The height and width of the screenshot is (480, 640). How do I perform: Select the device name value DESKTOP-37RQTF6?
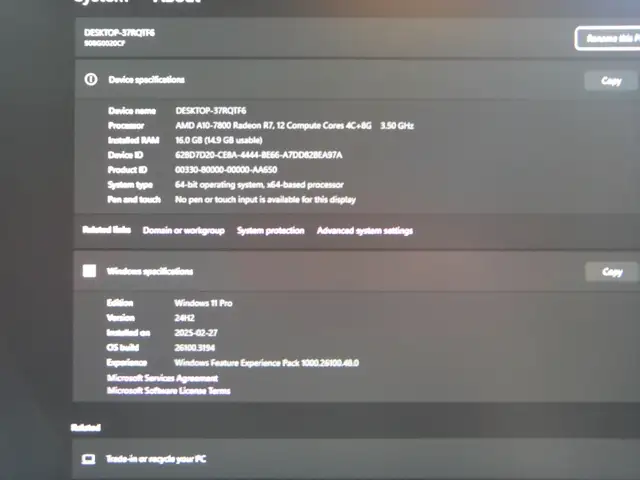[x=211, y=111]
